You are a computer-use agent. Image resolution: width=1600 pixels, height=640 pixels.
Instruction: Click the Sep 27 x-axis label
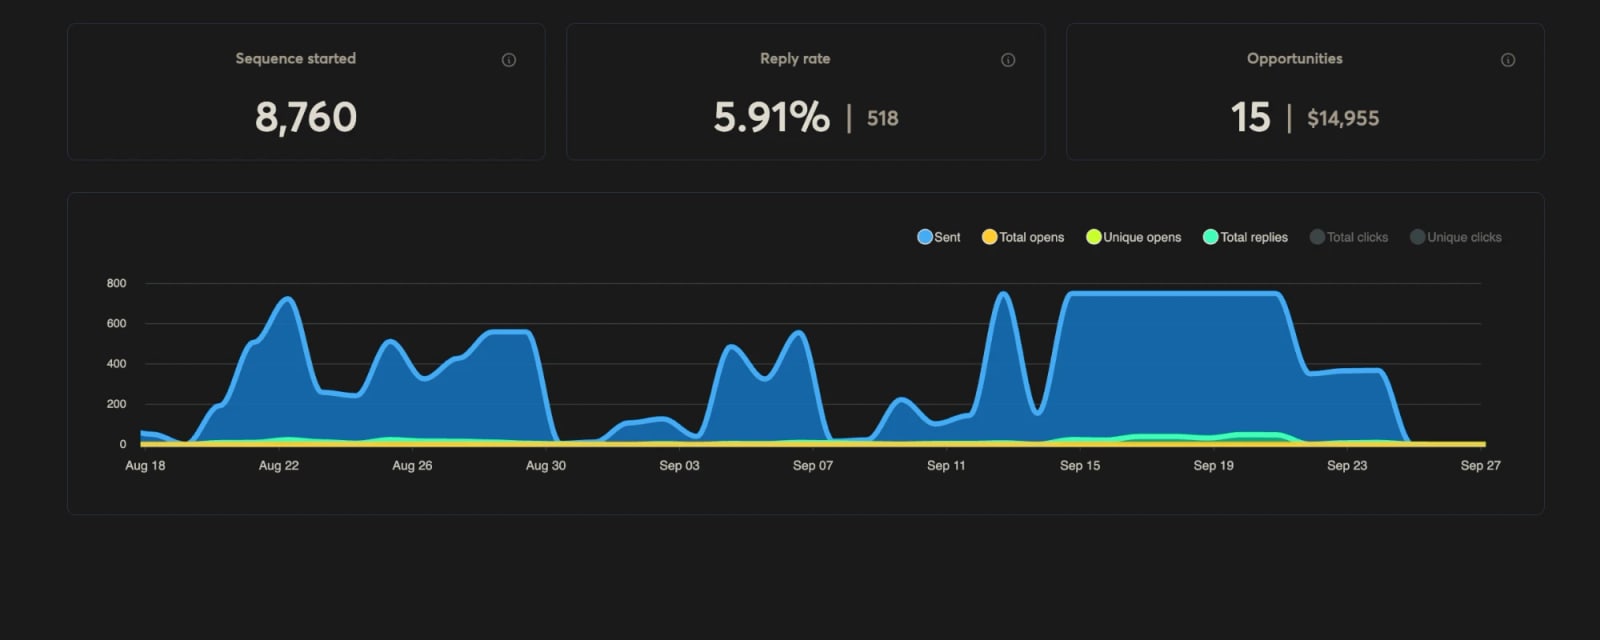click(x=1480, y=466)
